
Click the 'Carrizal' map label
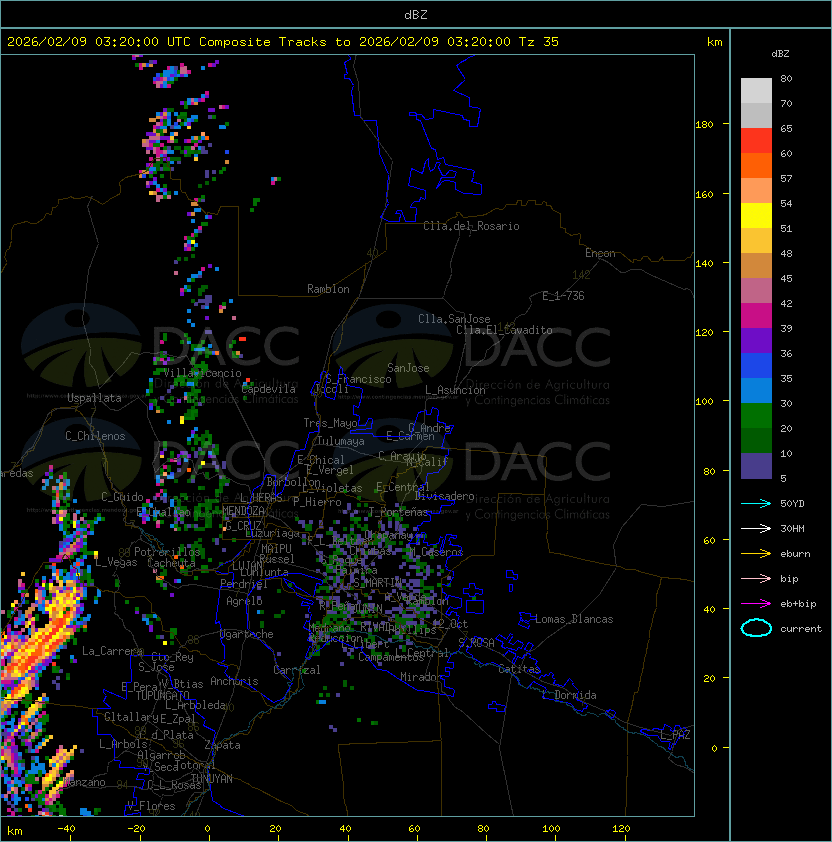[296, 670]
